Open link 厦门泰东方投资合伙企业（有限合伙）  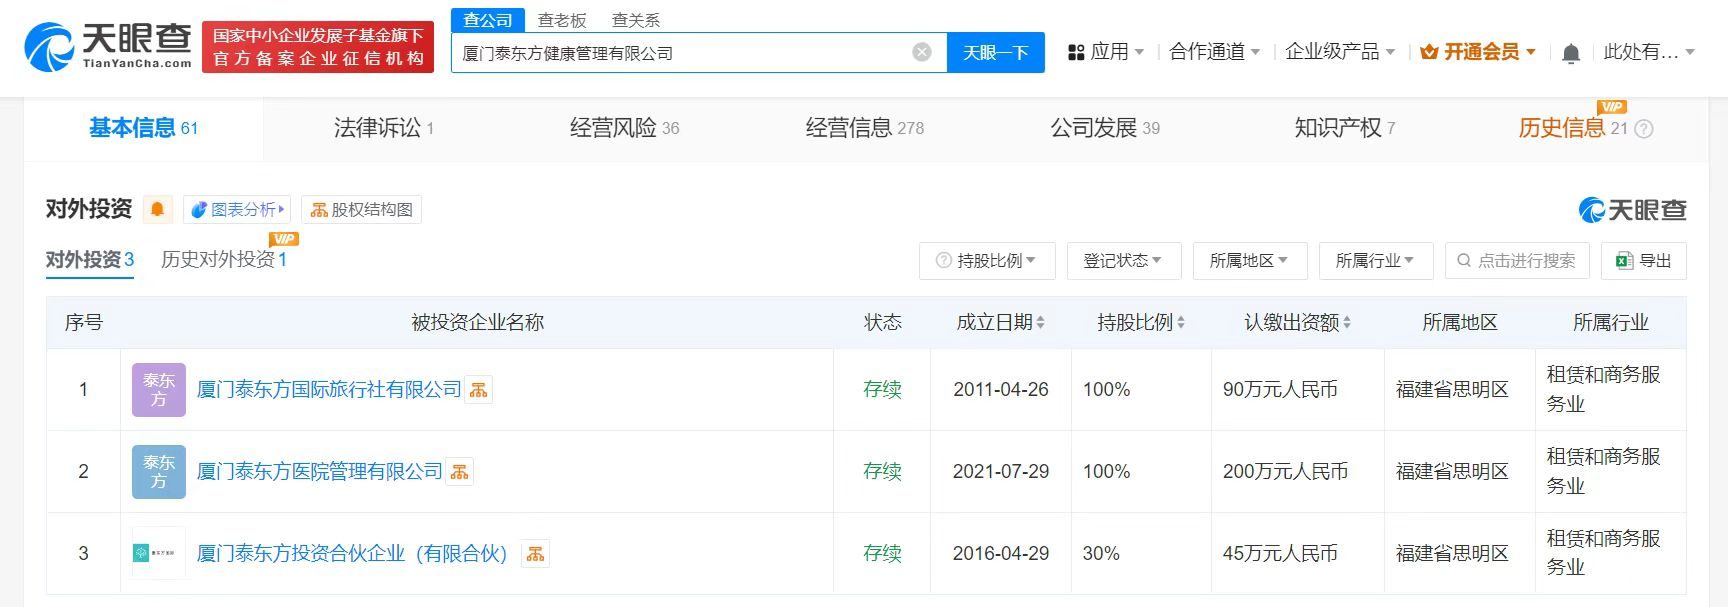point(352,554)
